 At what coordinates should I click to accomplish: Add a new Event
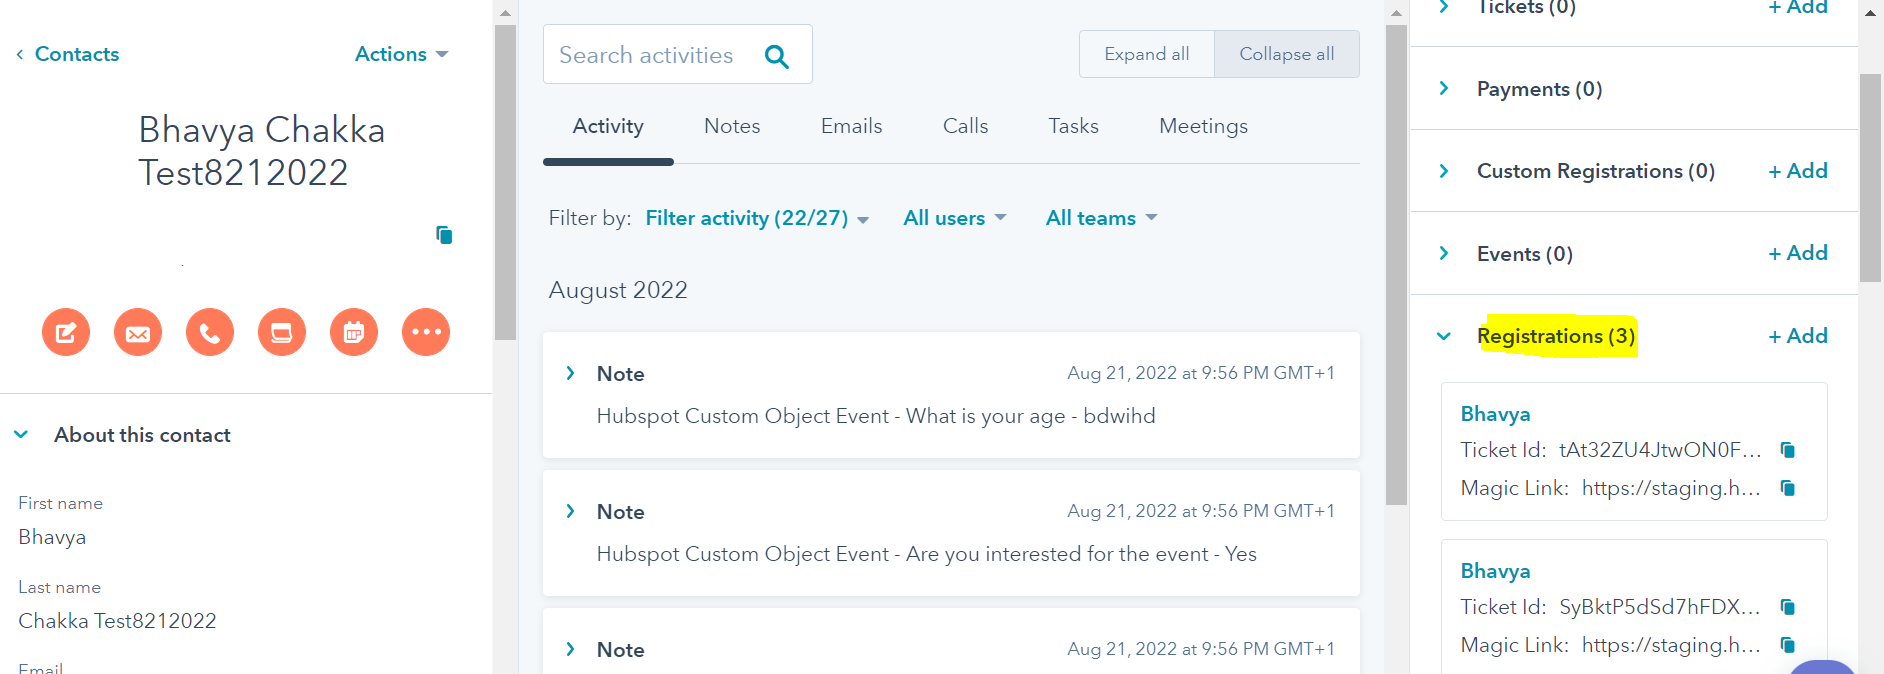click(1798, 253)
